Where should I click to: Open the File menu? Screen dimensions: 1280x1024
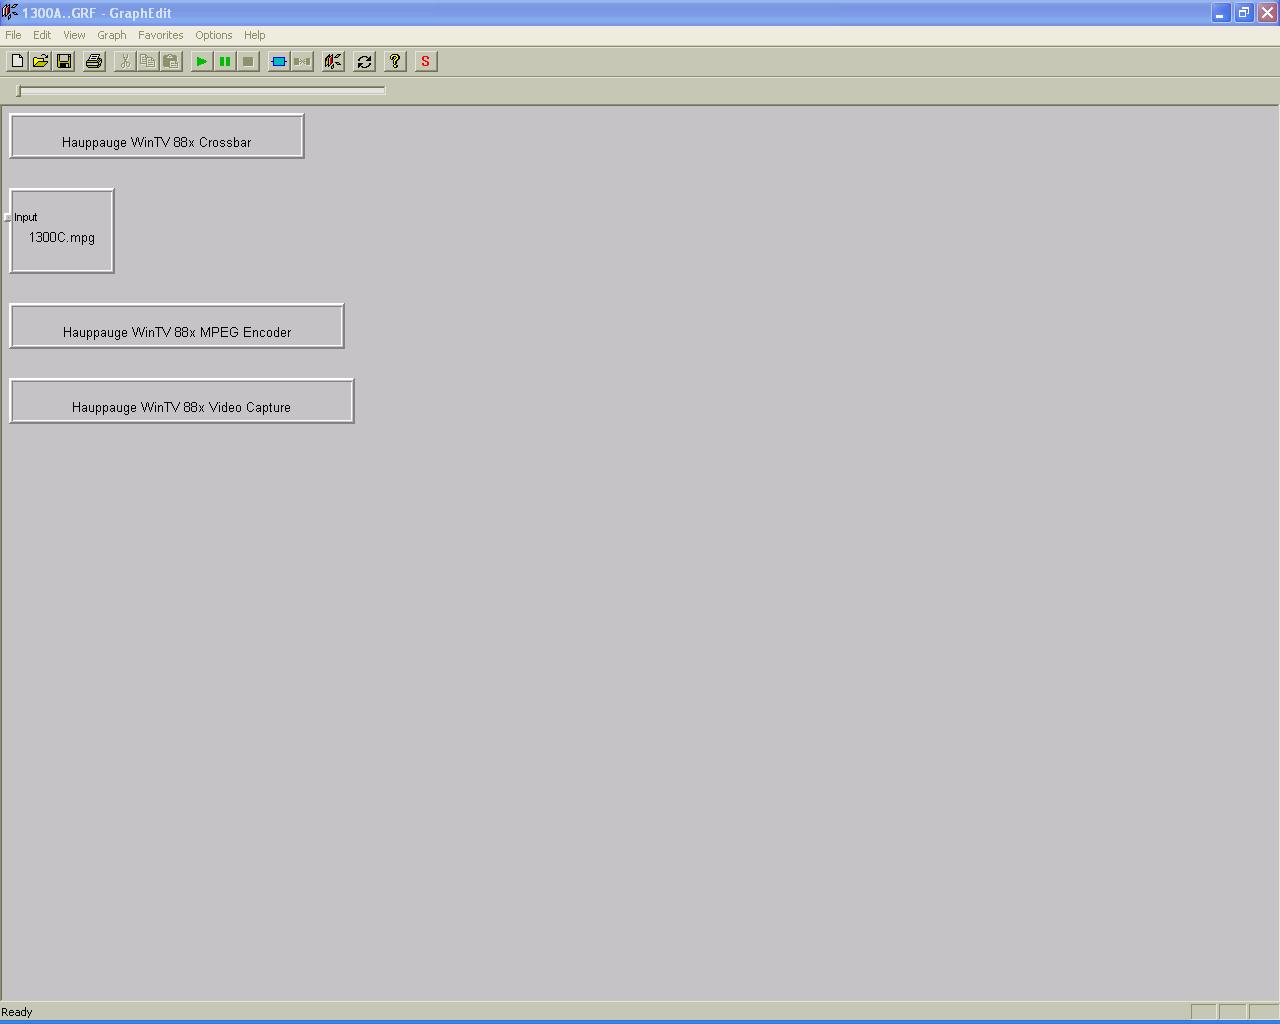point(13,35)
